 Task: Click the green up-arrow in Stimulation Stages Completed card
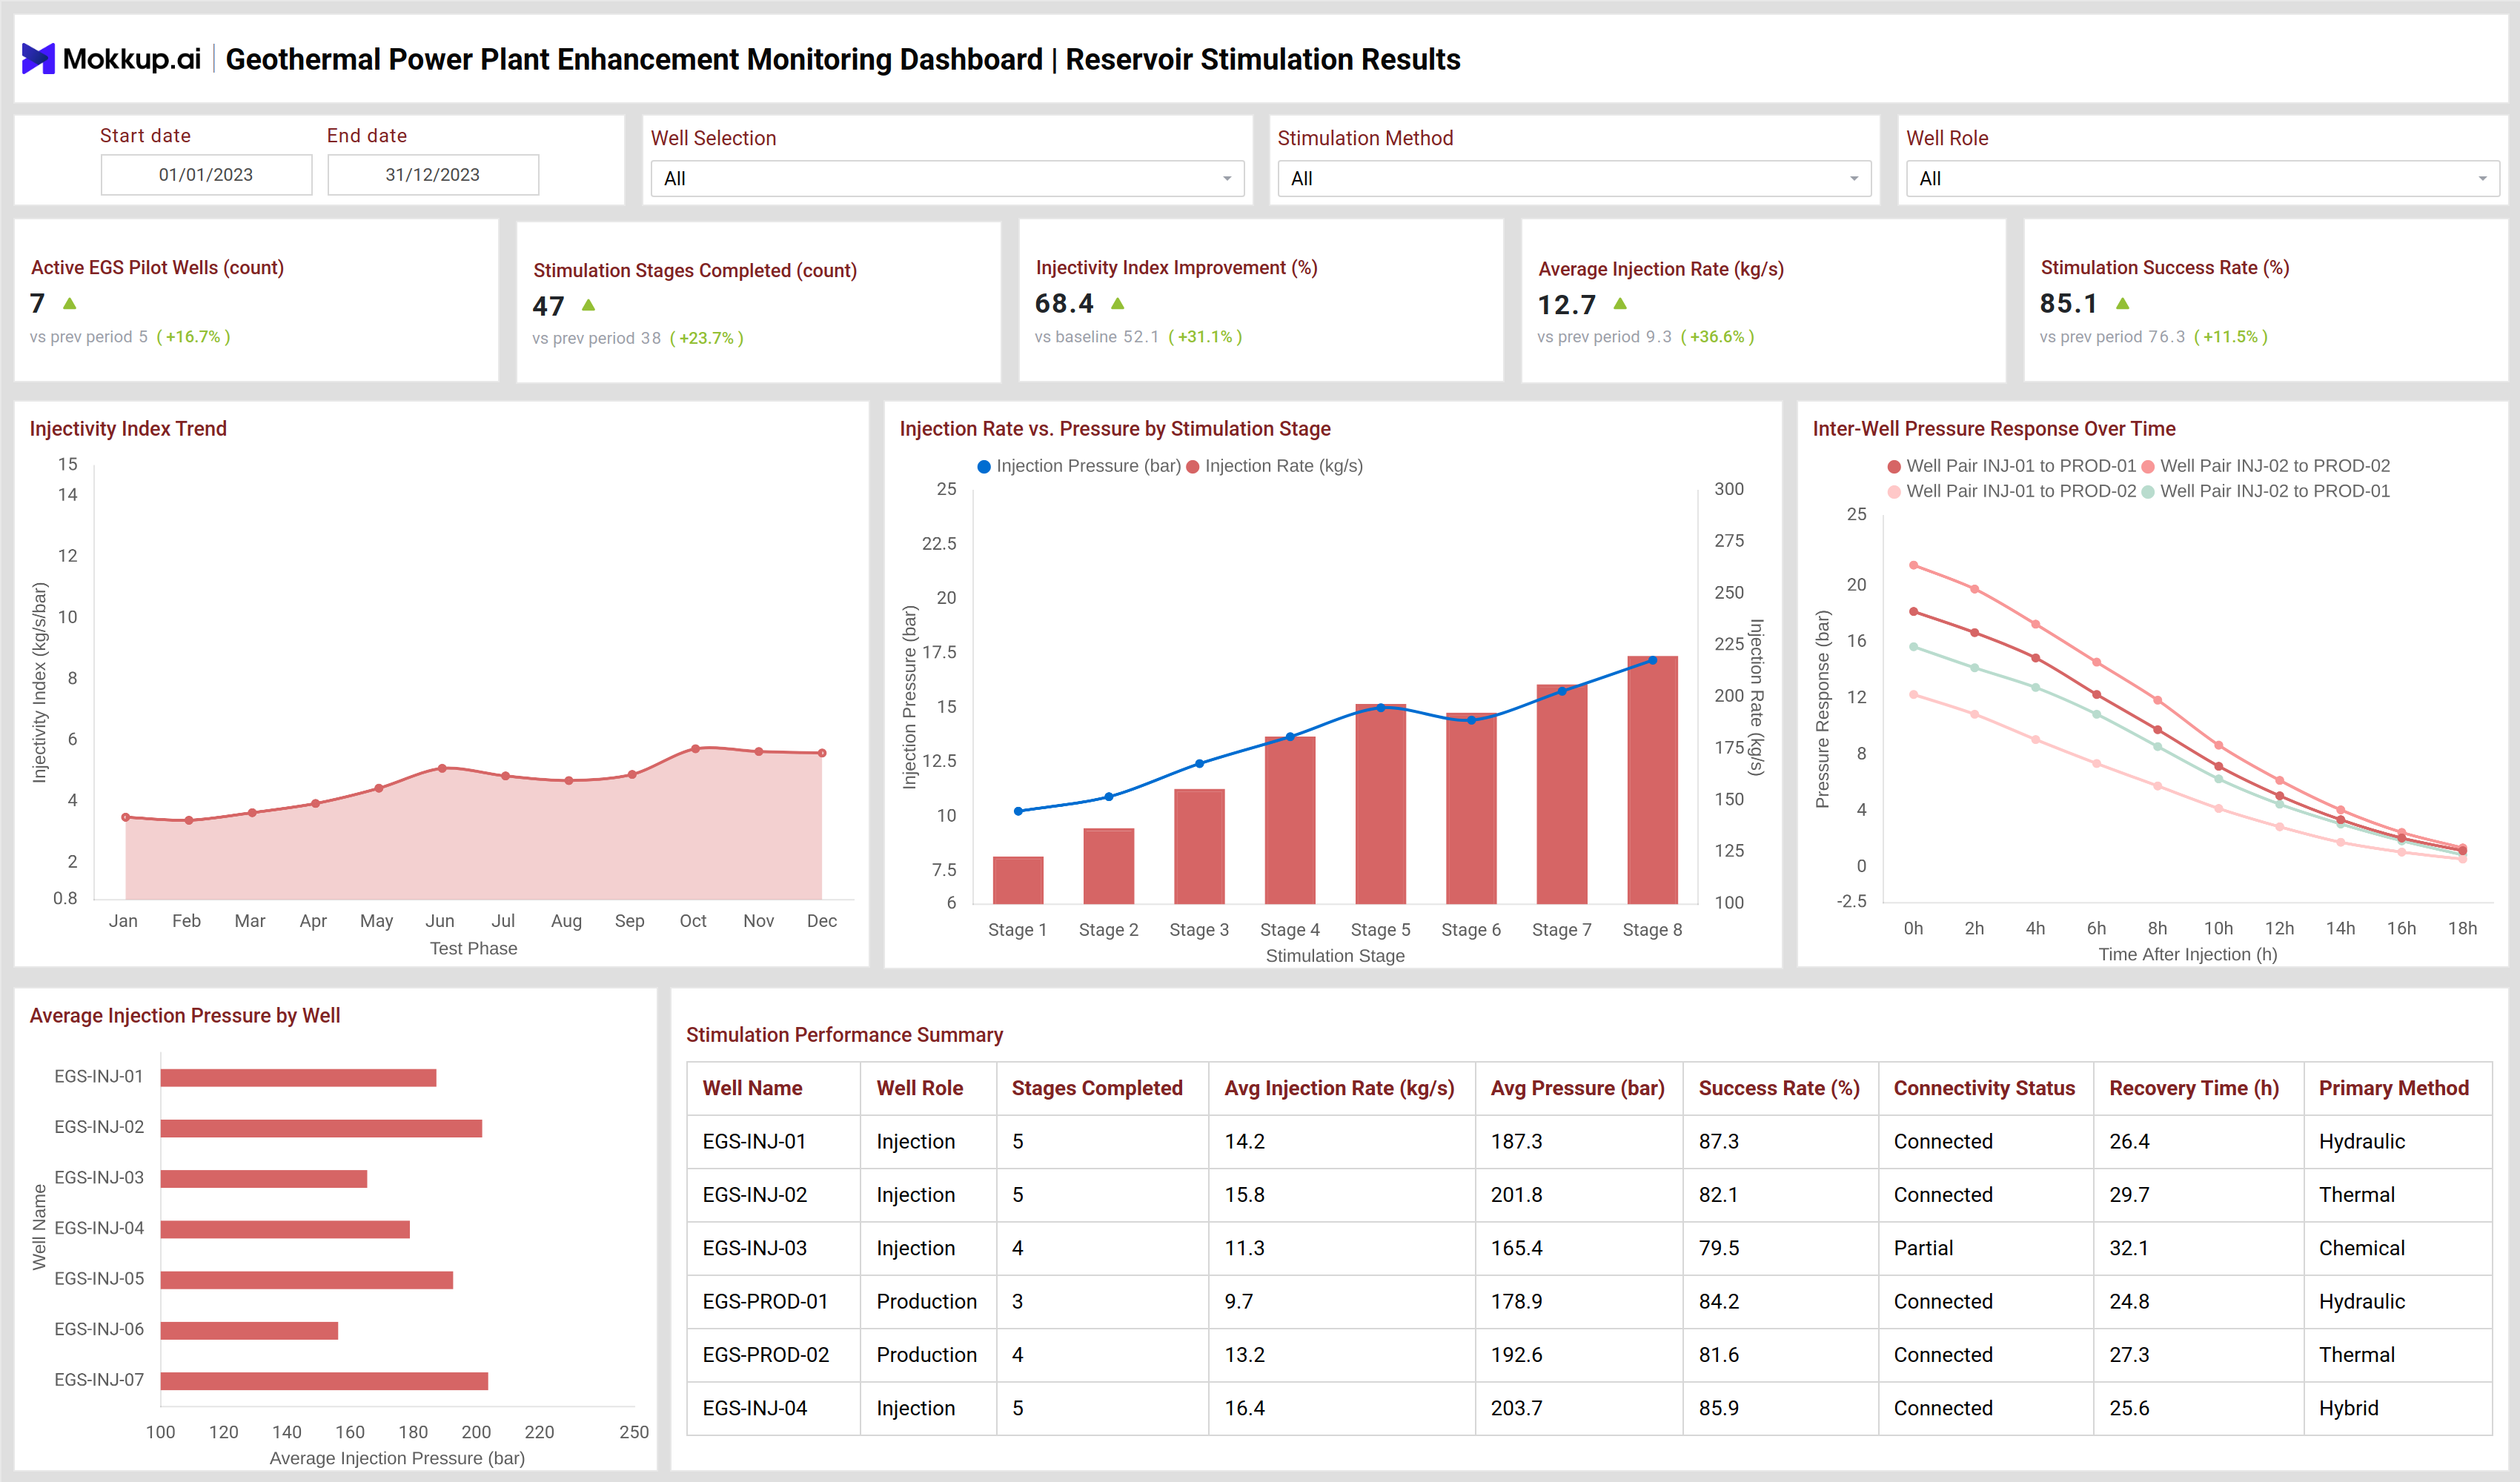pyautogui.click(x=589, y=305)
